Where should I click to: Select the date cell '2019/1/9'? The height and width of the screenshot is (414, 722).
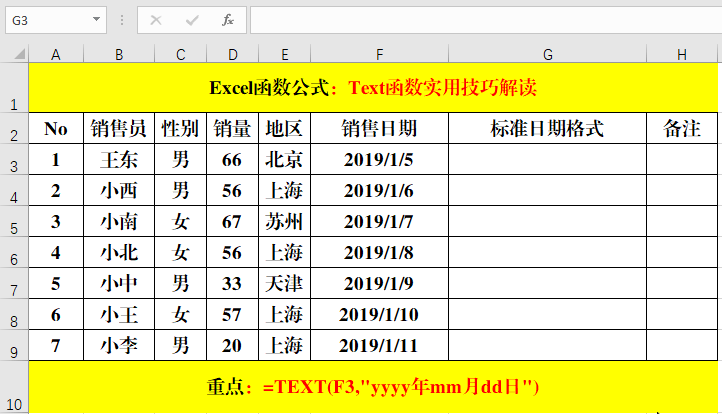379,283
